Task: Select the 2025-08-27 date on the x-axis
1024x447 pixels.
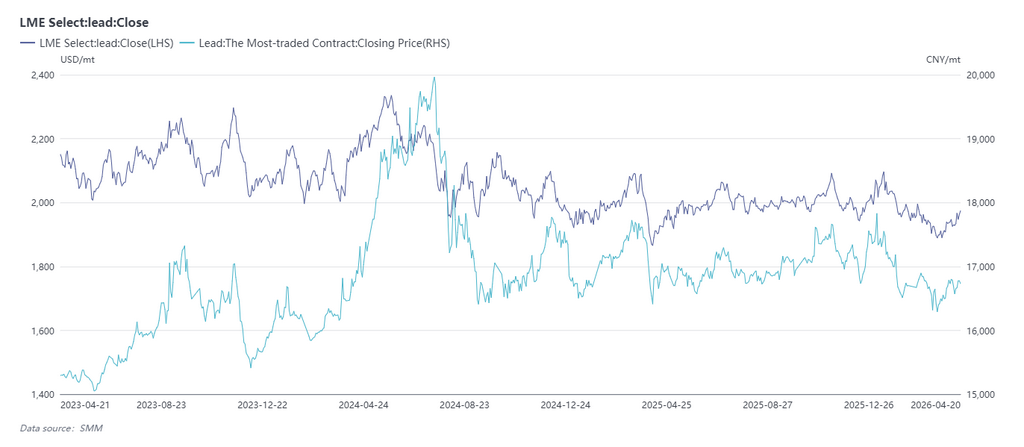Action: click(x=768, y=407)
